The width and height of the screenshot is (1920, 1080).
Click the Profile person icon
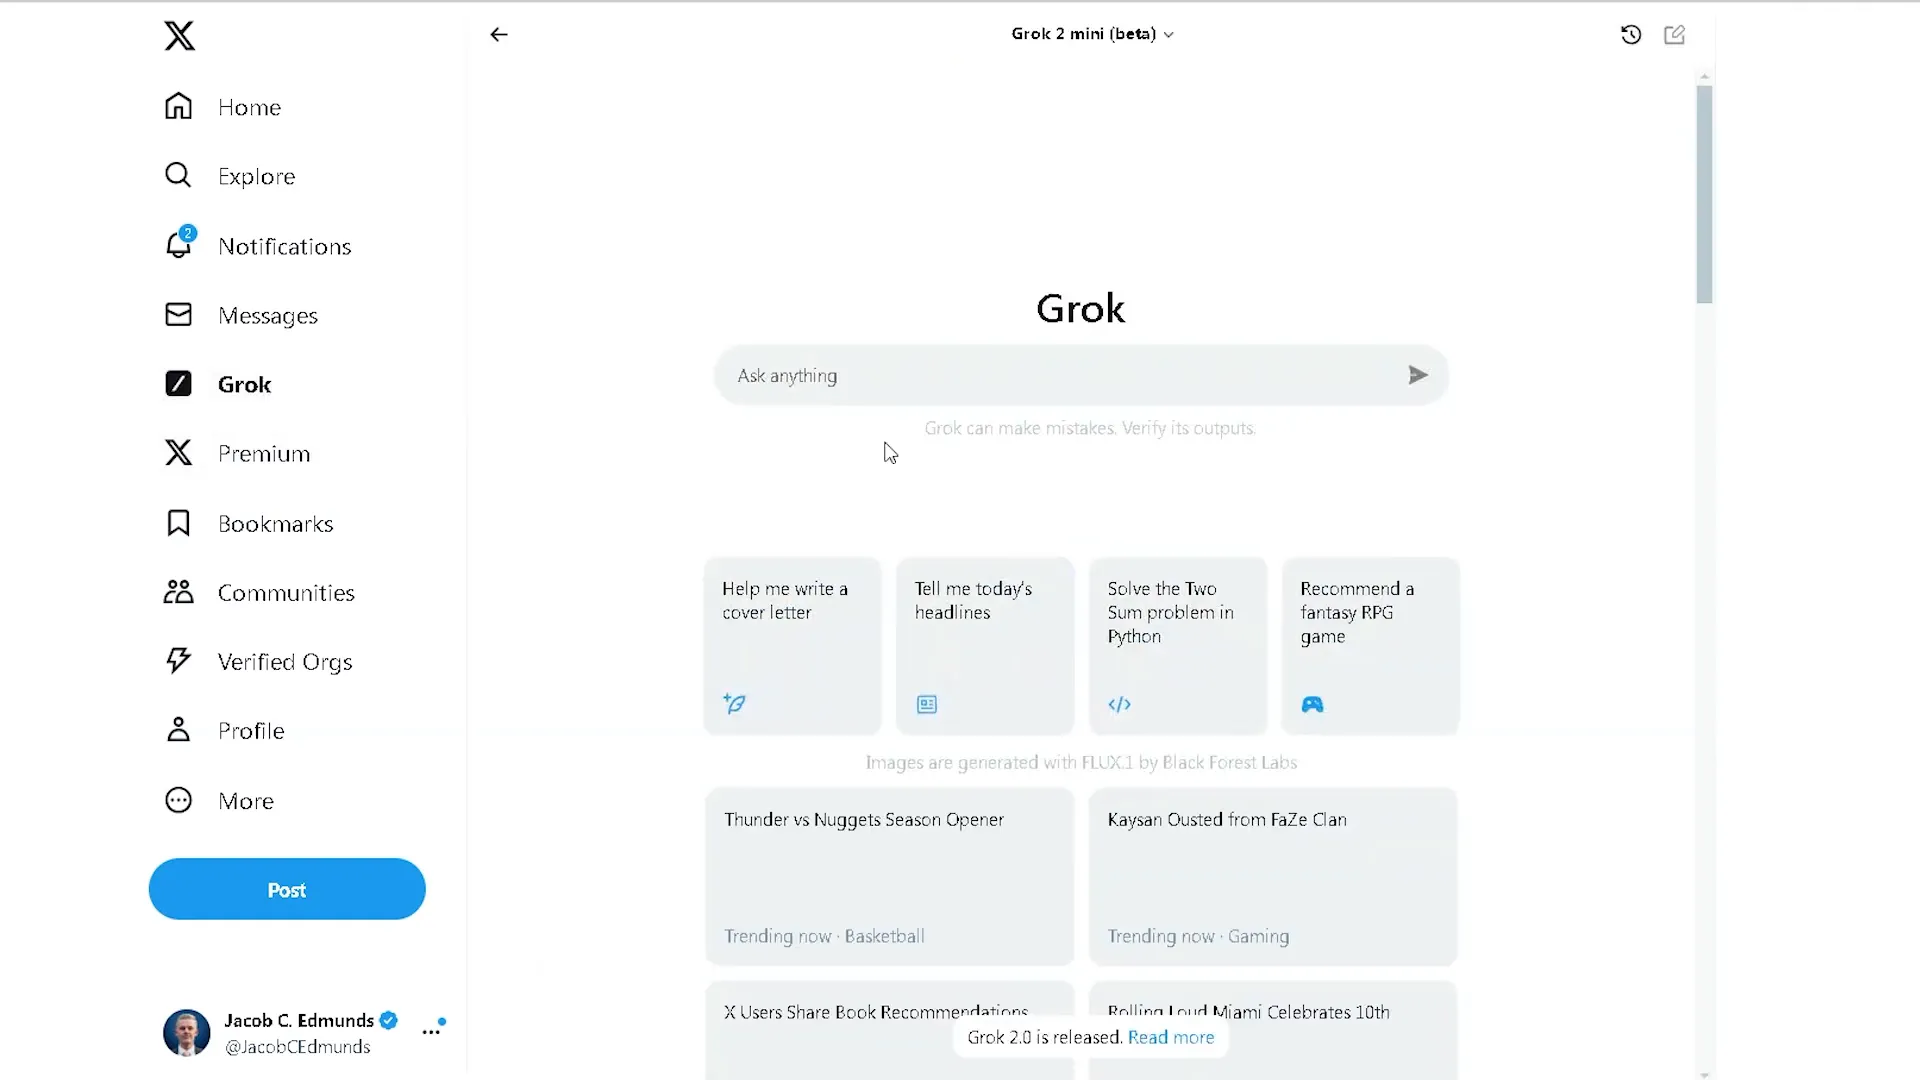click(178, 729)
